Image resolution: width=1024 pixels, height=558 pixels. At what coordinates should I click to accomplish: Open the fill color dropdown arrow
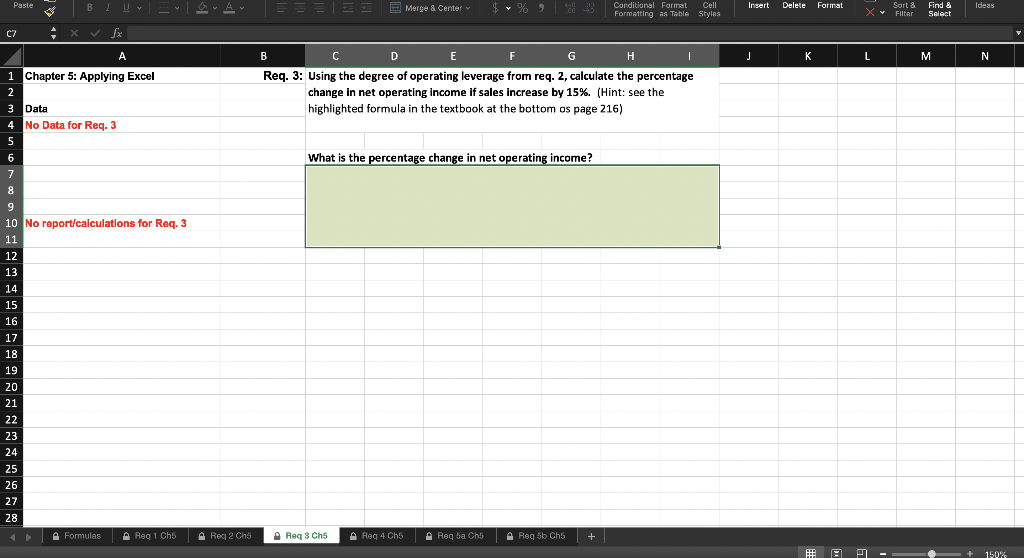click(x=215, y=8)
